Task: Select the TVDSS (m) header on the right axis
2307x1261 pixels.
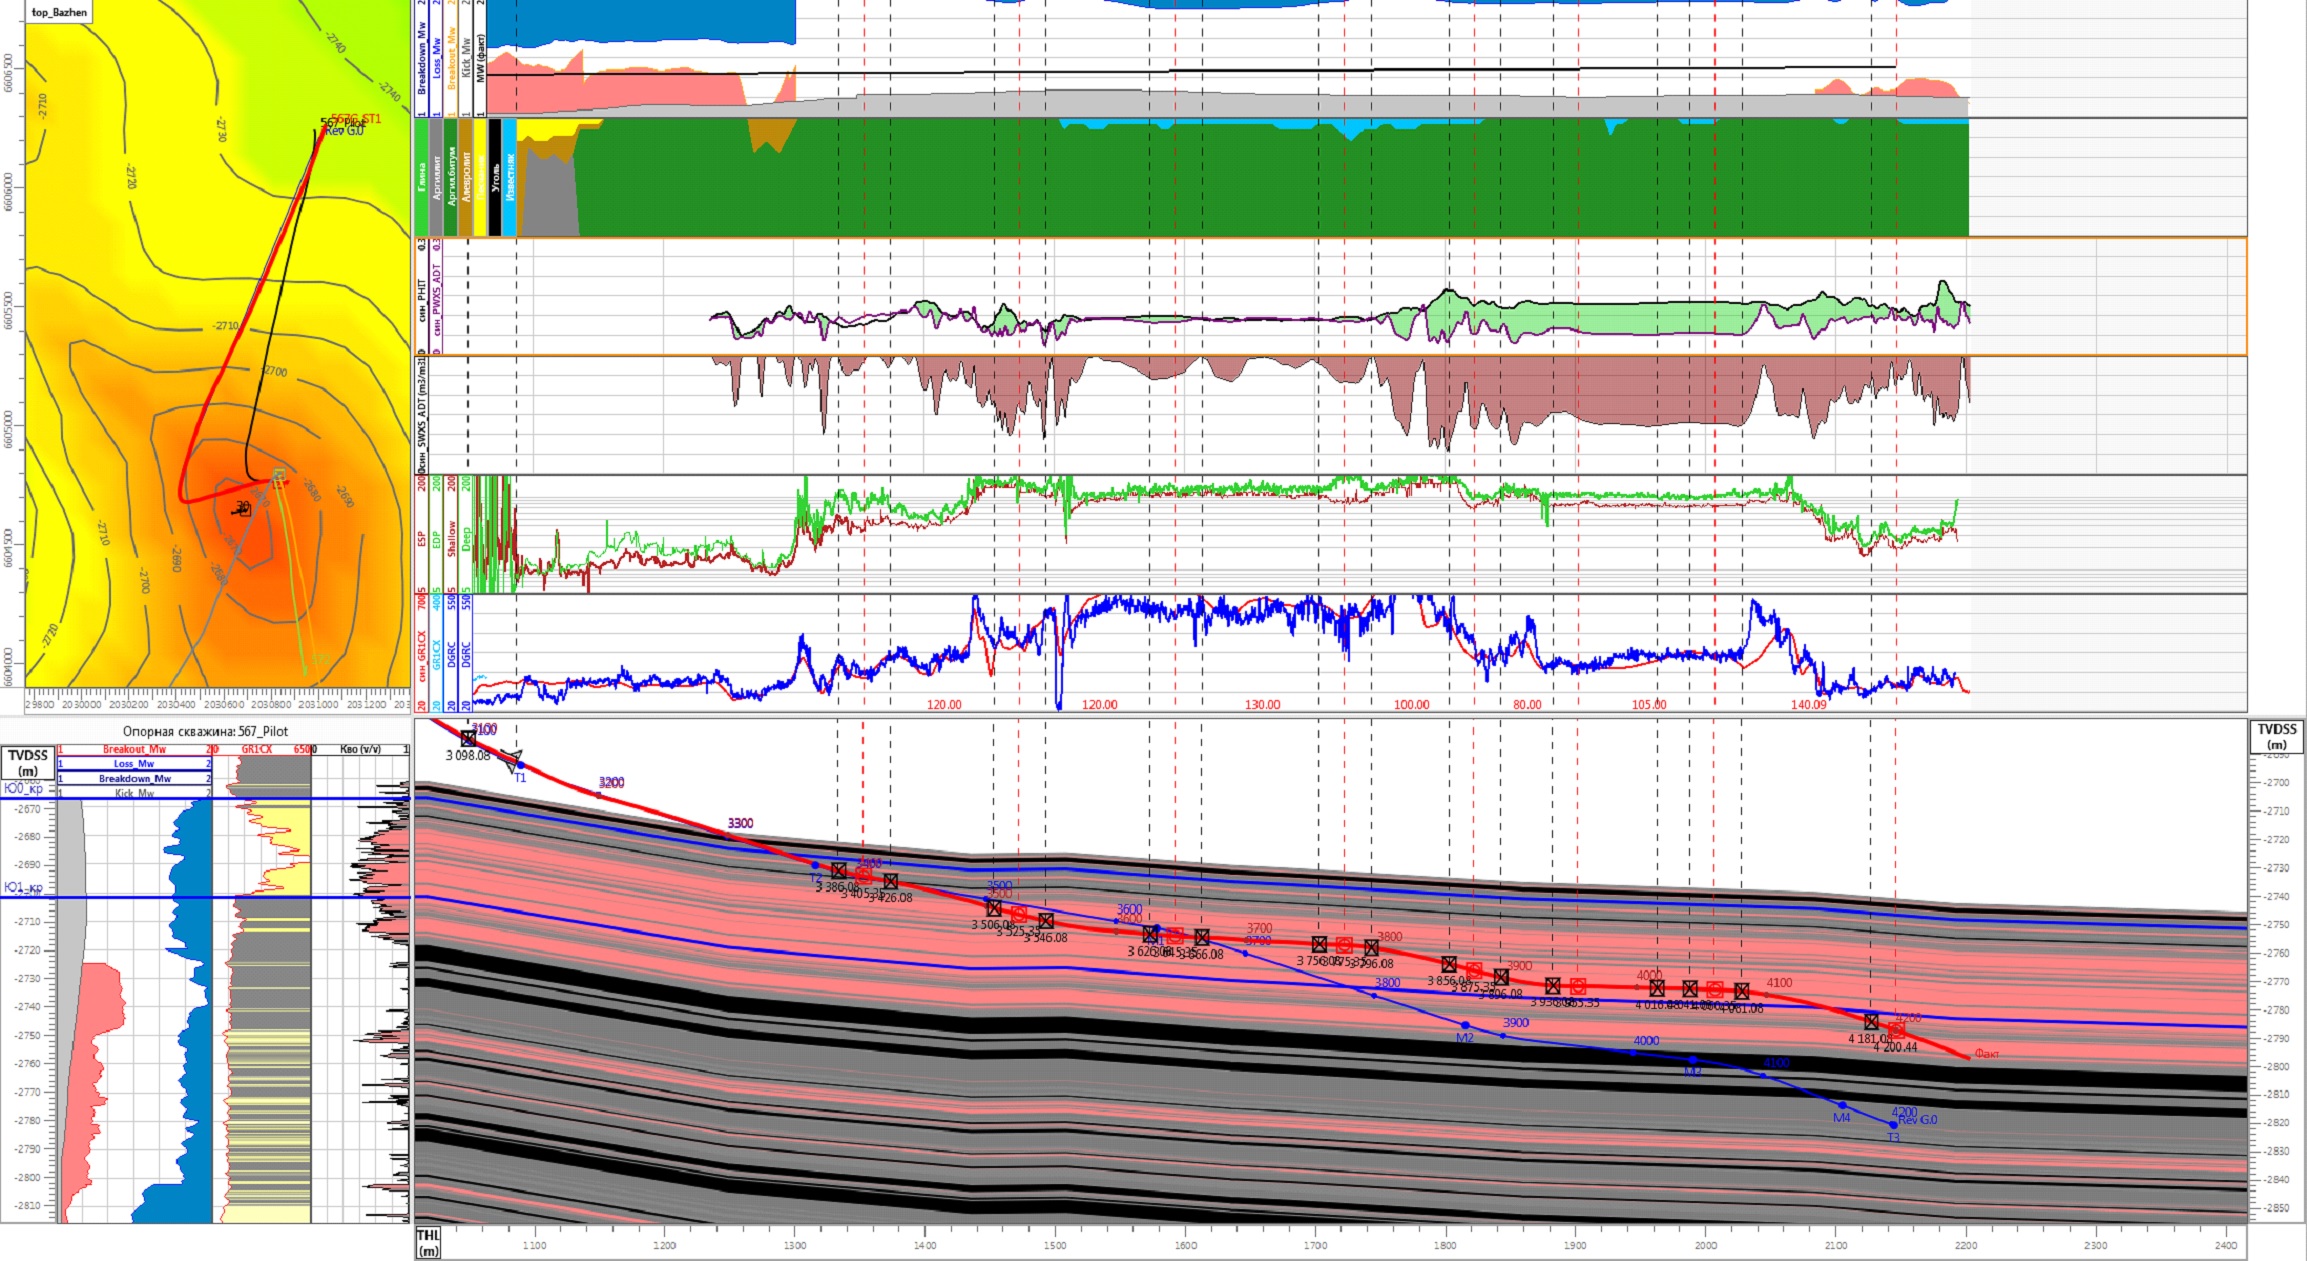Action: click(x=2277, y=737)
